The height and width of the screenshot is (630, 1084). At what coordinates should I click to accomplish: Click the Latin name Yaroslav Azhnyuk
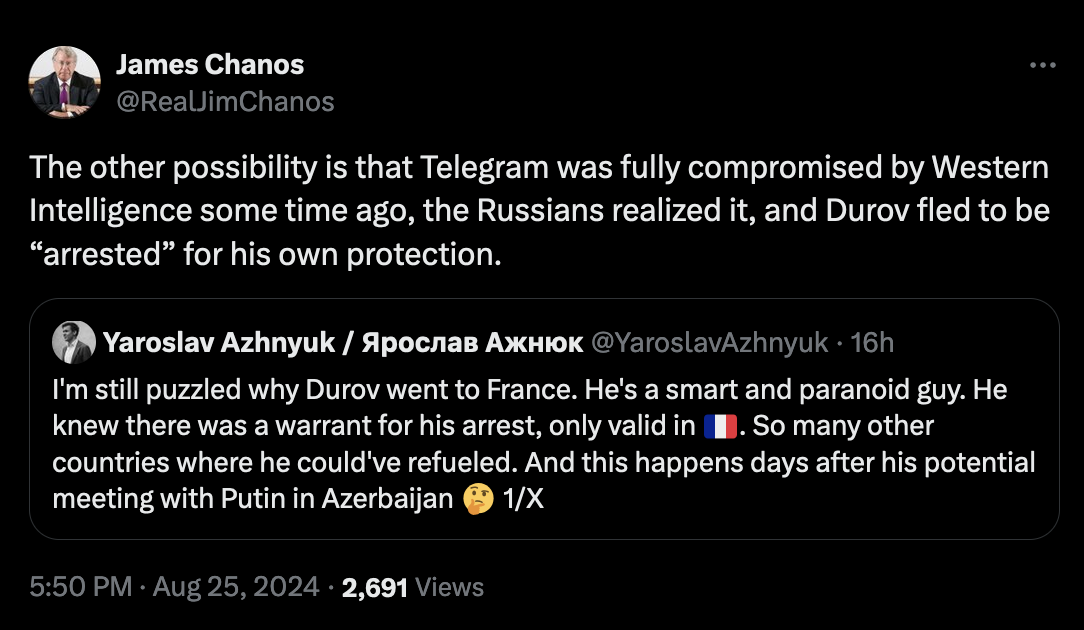click(x=219, y=343)
